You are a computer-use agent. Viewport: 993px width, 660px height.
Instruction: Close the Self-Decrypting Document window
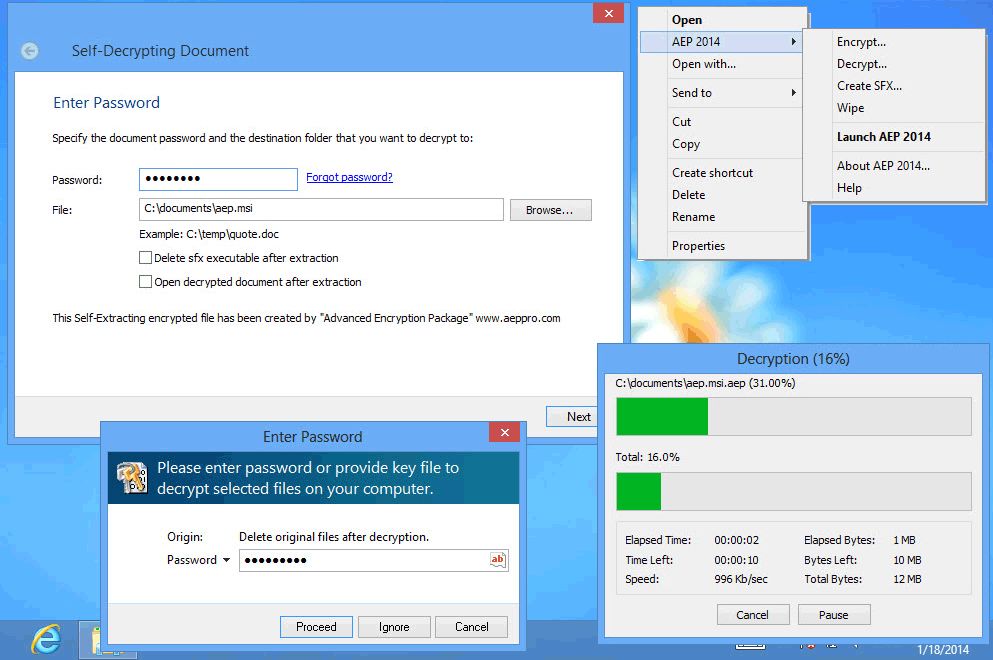[608, 13]
